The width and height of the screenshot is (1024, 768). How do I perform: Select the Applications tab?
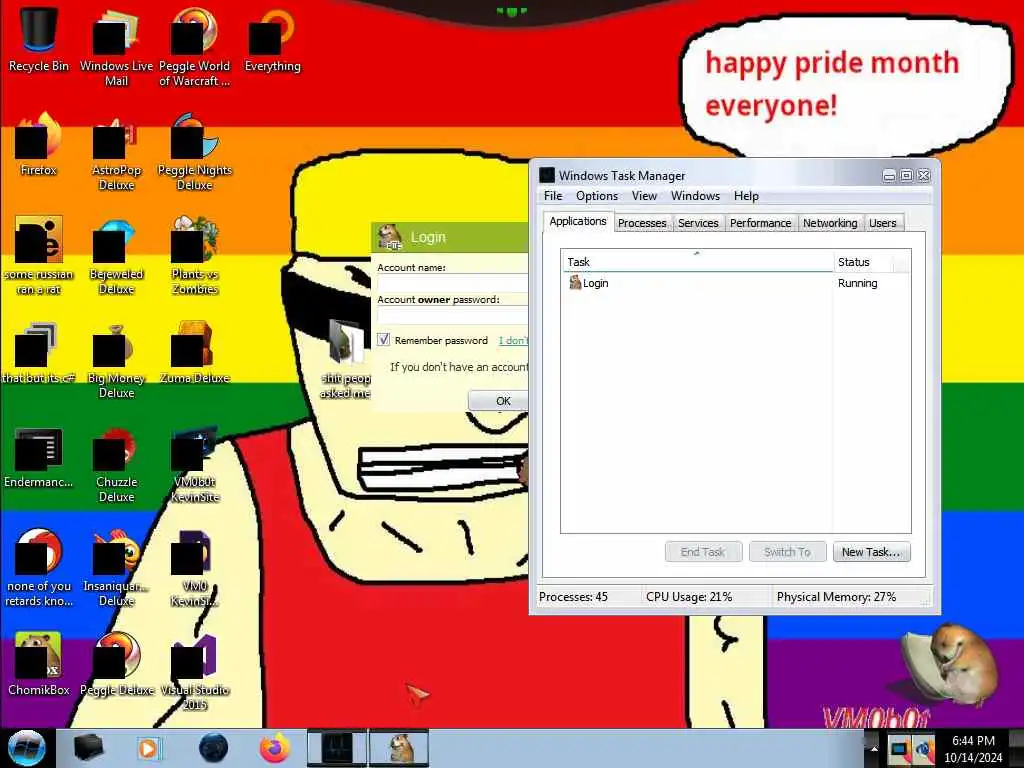tap(578, 221)
